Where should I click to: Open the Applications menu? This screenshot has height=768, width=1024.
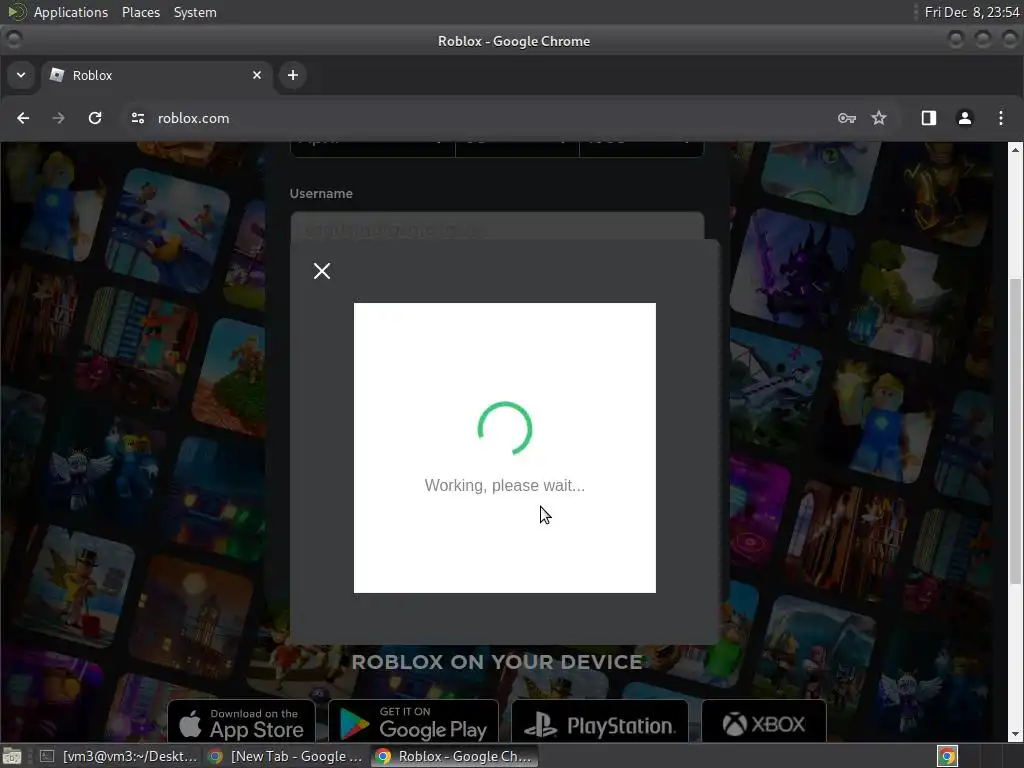[71, 12]
